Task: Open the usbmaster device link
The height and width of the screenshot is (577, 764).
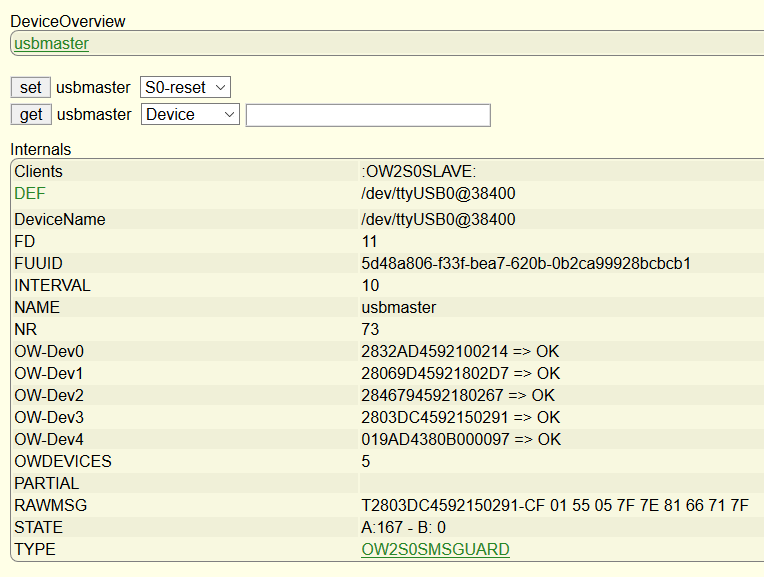Action: click(51, 43)
